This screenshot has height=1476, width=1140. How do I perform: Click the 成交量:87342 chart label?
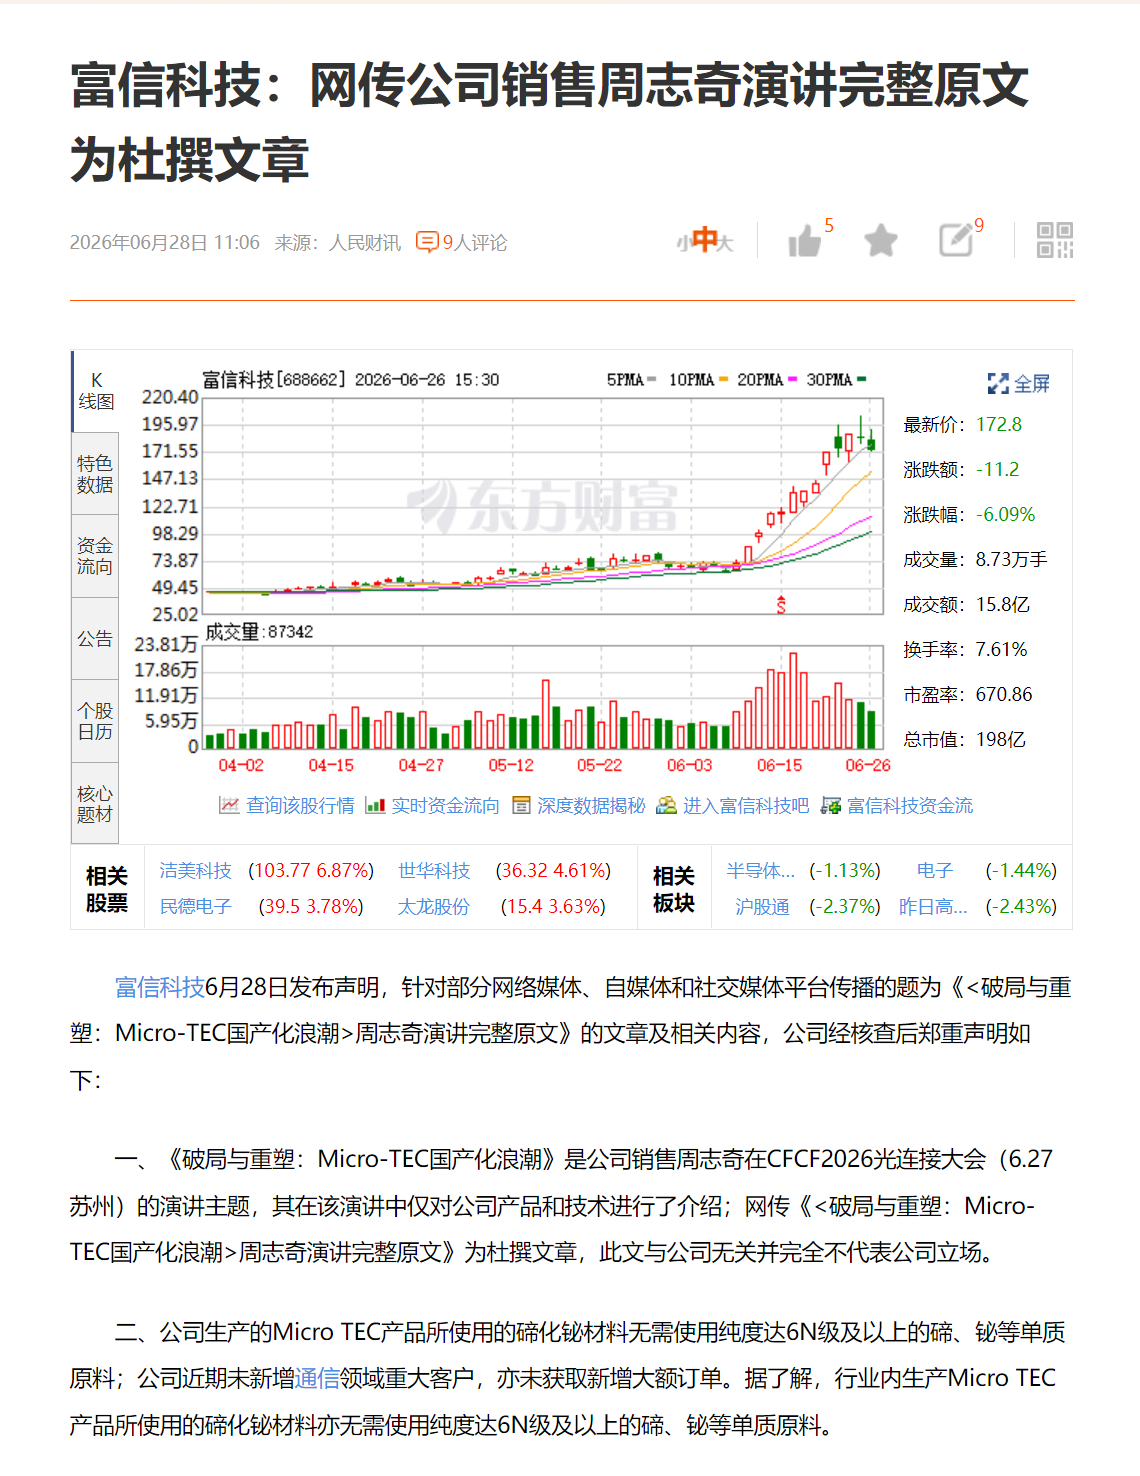(x=259, y=632)
